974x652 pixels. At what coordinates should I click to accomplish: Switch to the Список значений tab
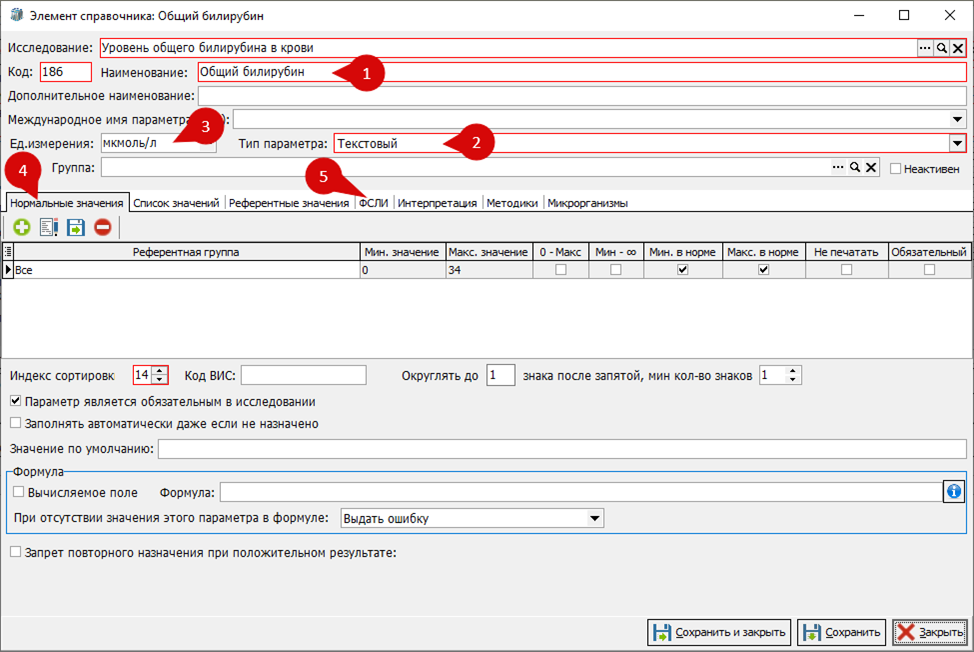point(176,203)
